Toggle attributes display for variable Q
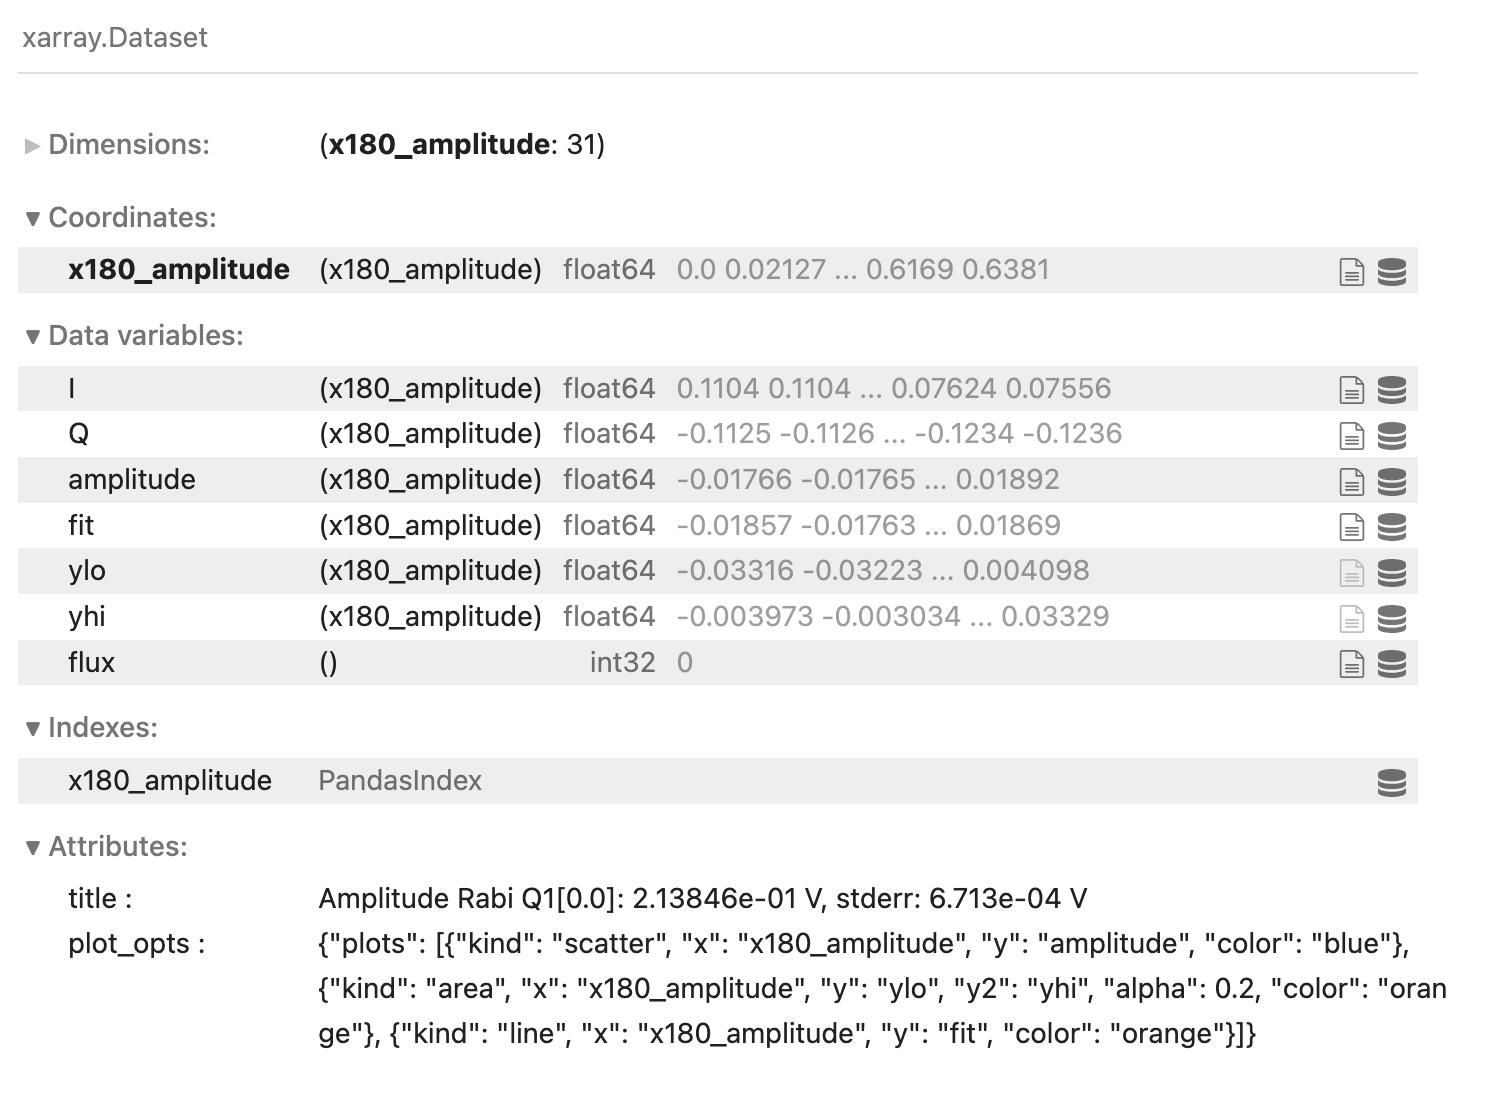This screenshot has height=1094, width=1488. click(x=1351, y=435)
